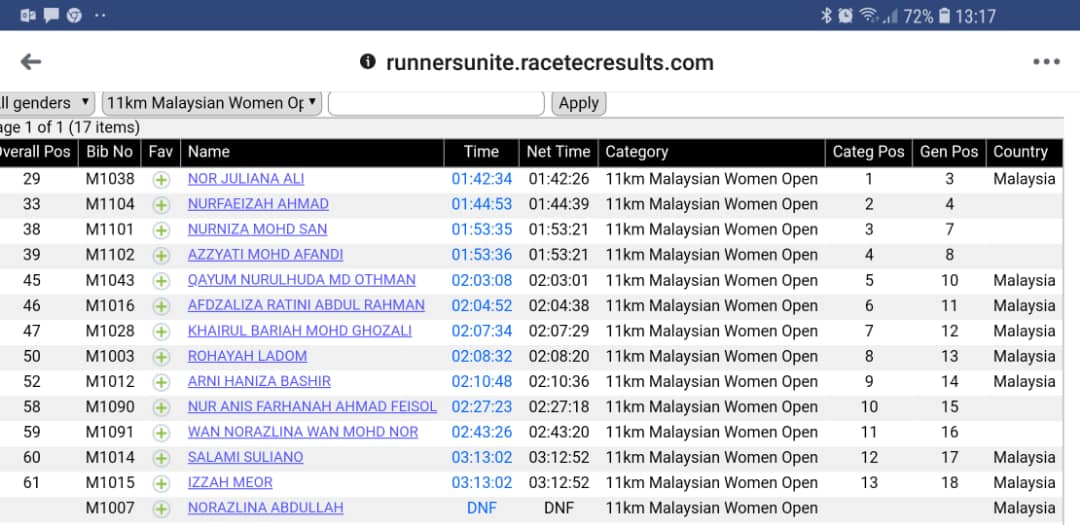The image size is (1080, 525).
Task: Tap the site info icon beside URL
Action: (x=368, y=62)
